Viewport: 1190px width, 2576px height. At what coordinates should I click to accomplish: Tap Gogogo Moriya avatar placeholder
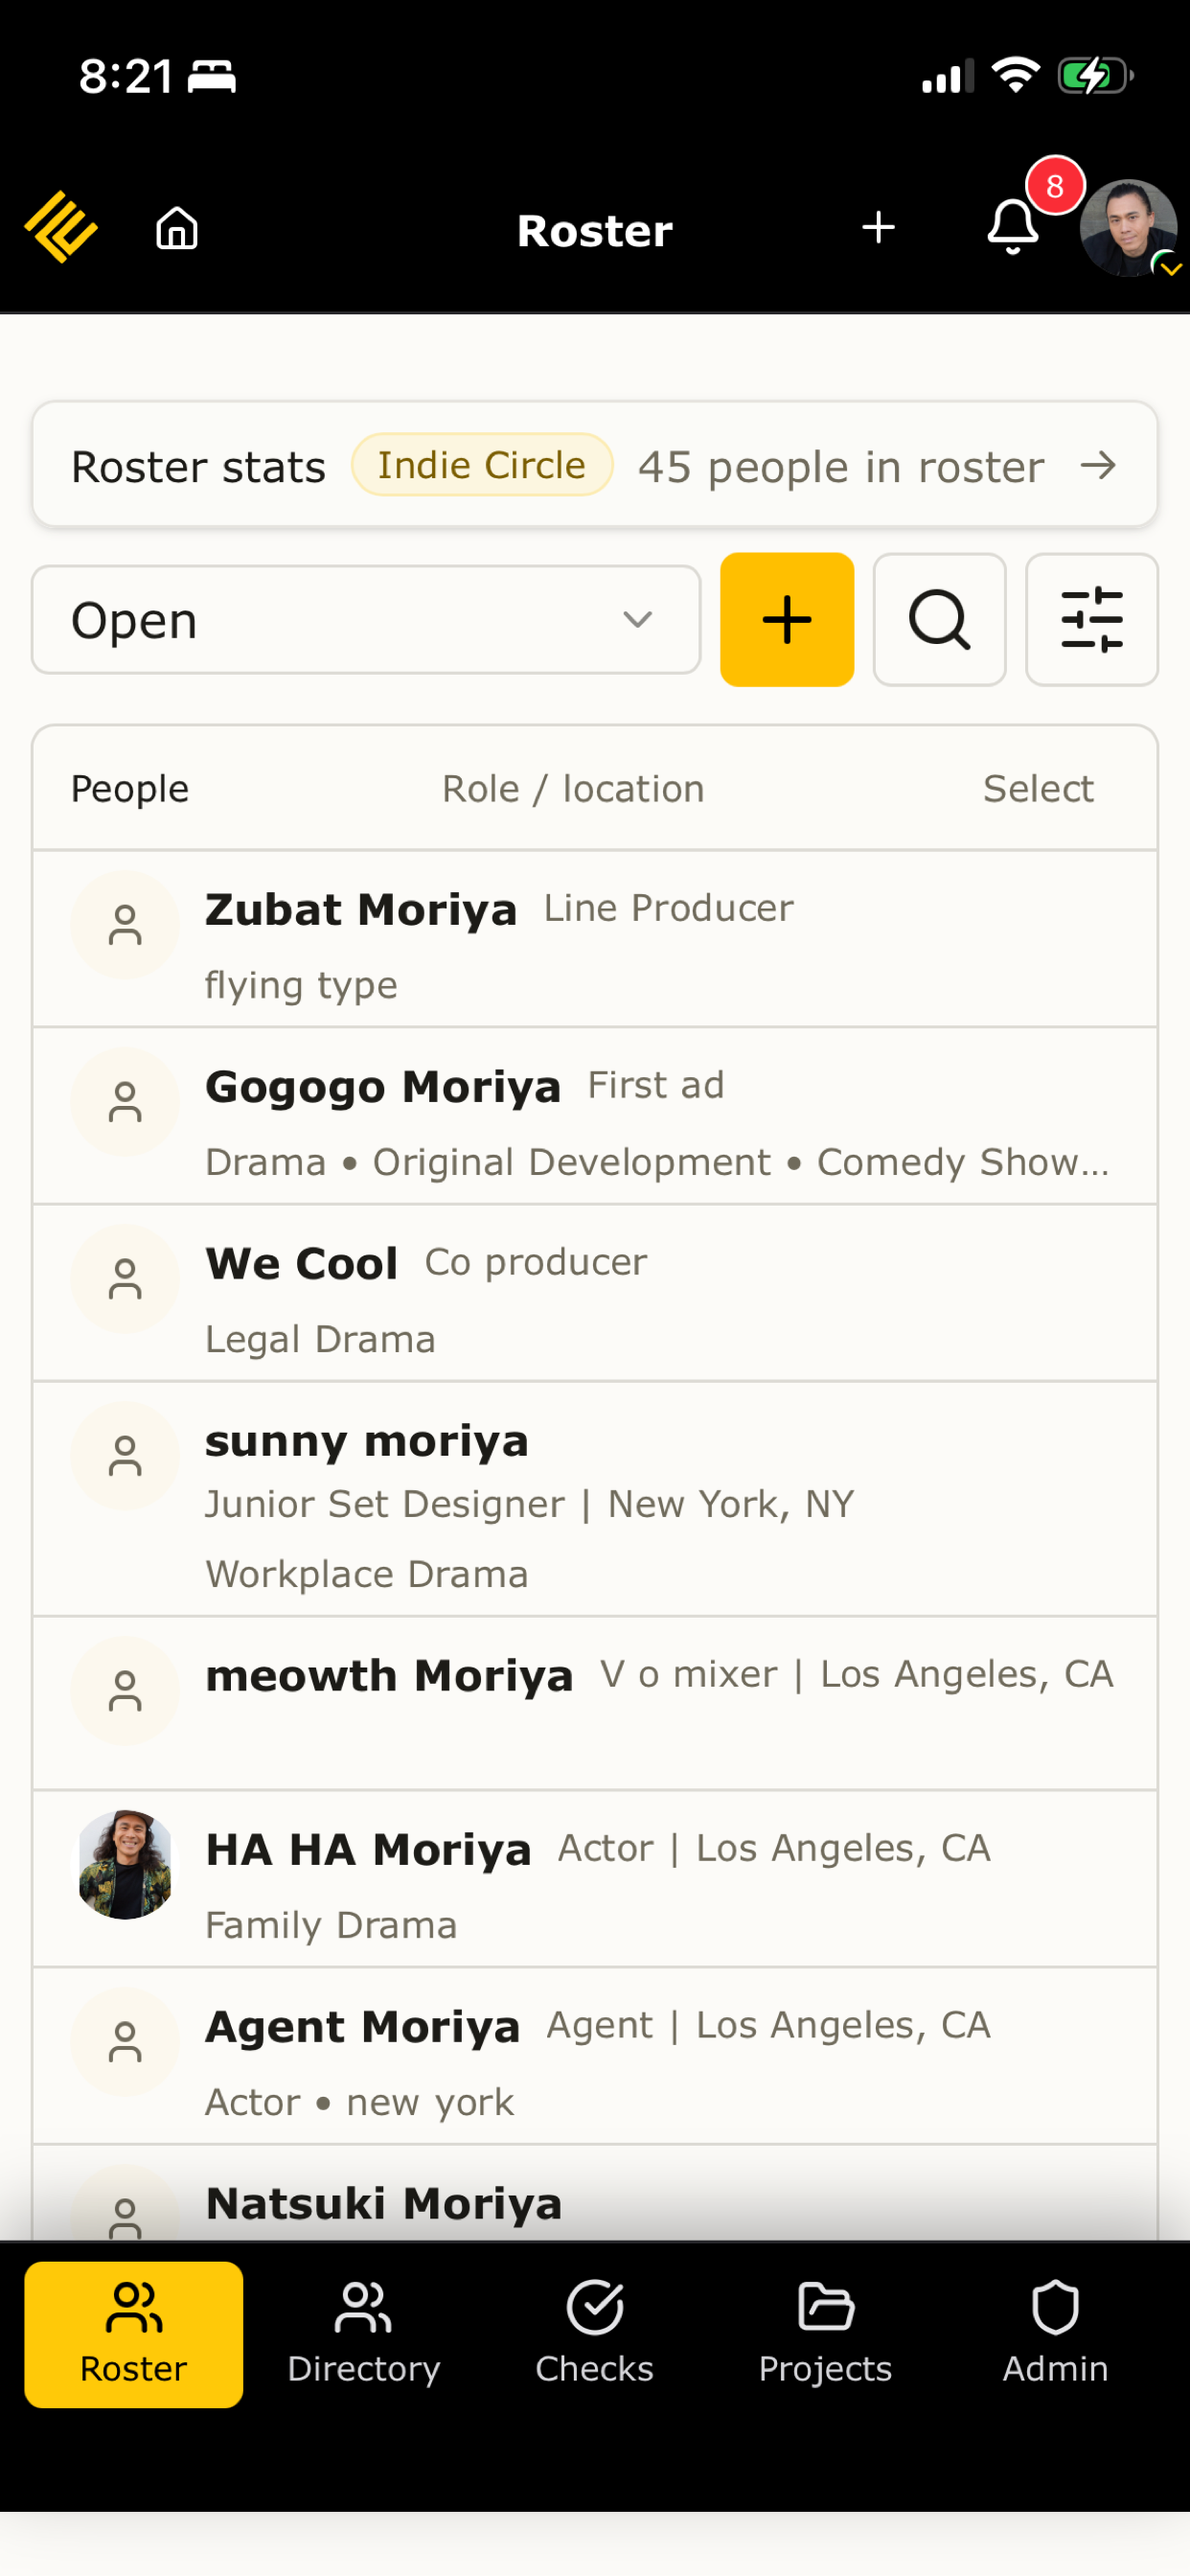tap(125, 1102)
